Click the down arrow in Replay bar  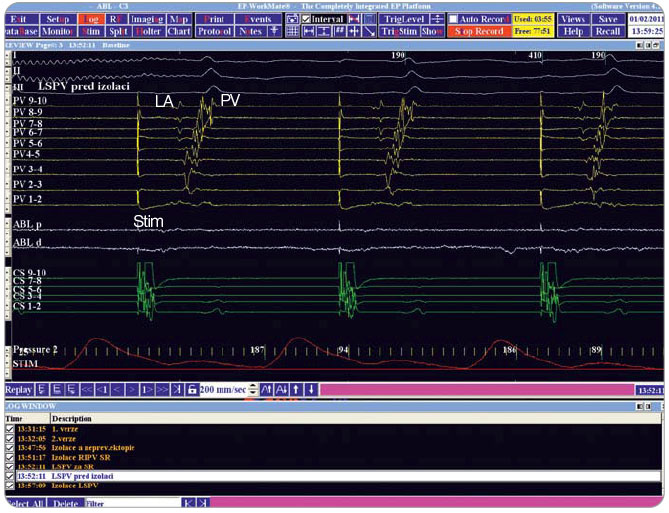[x=311, y=389]
